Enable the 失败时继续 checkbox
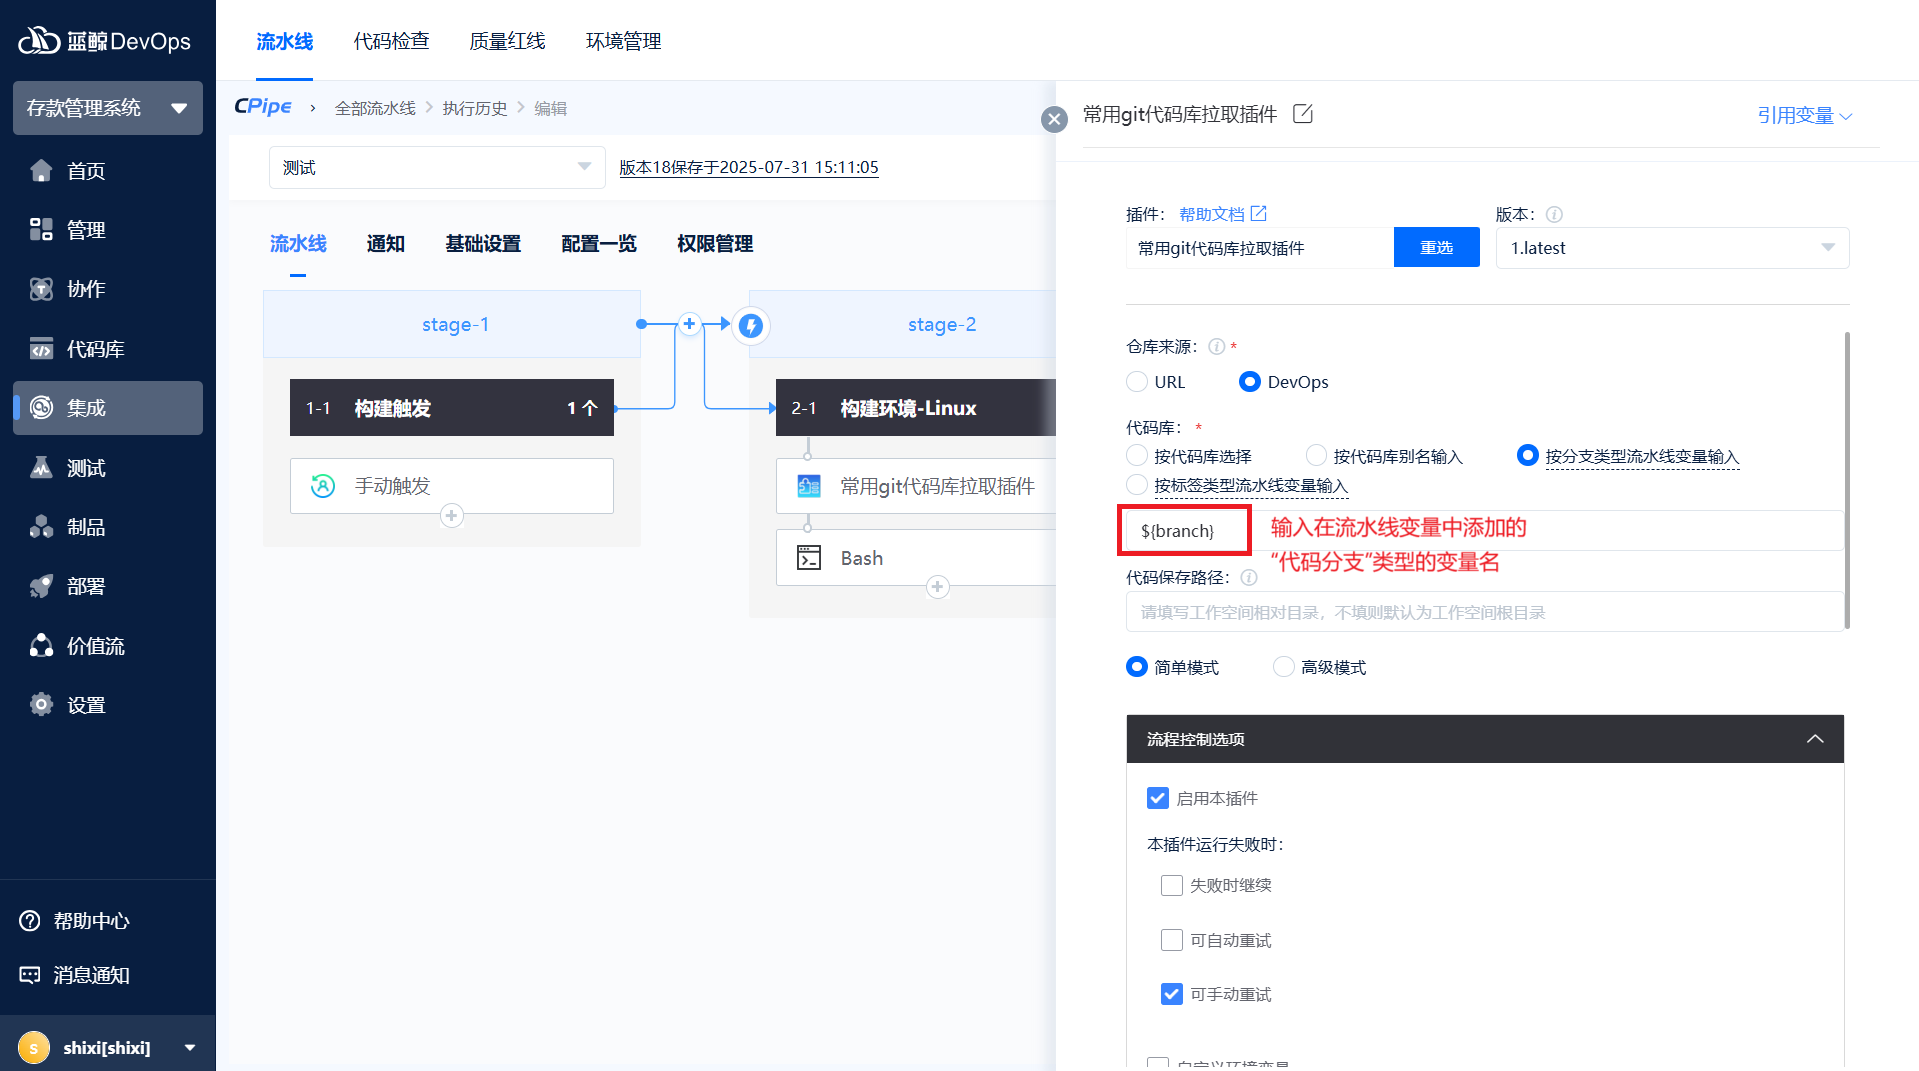This screenshot has width=1919, height=1071. click(x=1171, y=886)
